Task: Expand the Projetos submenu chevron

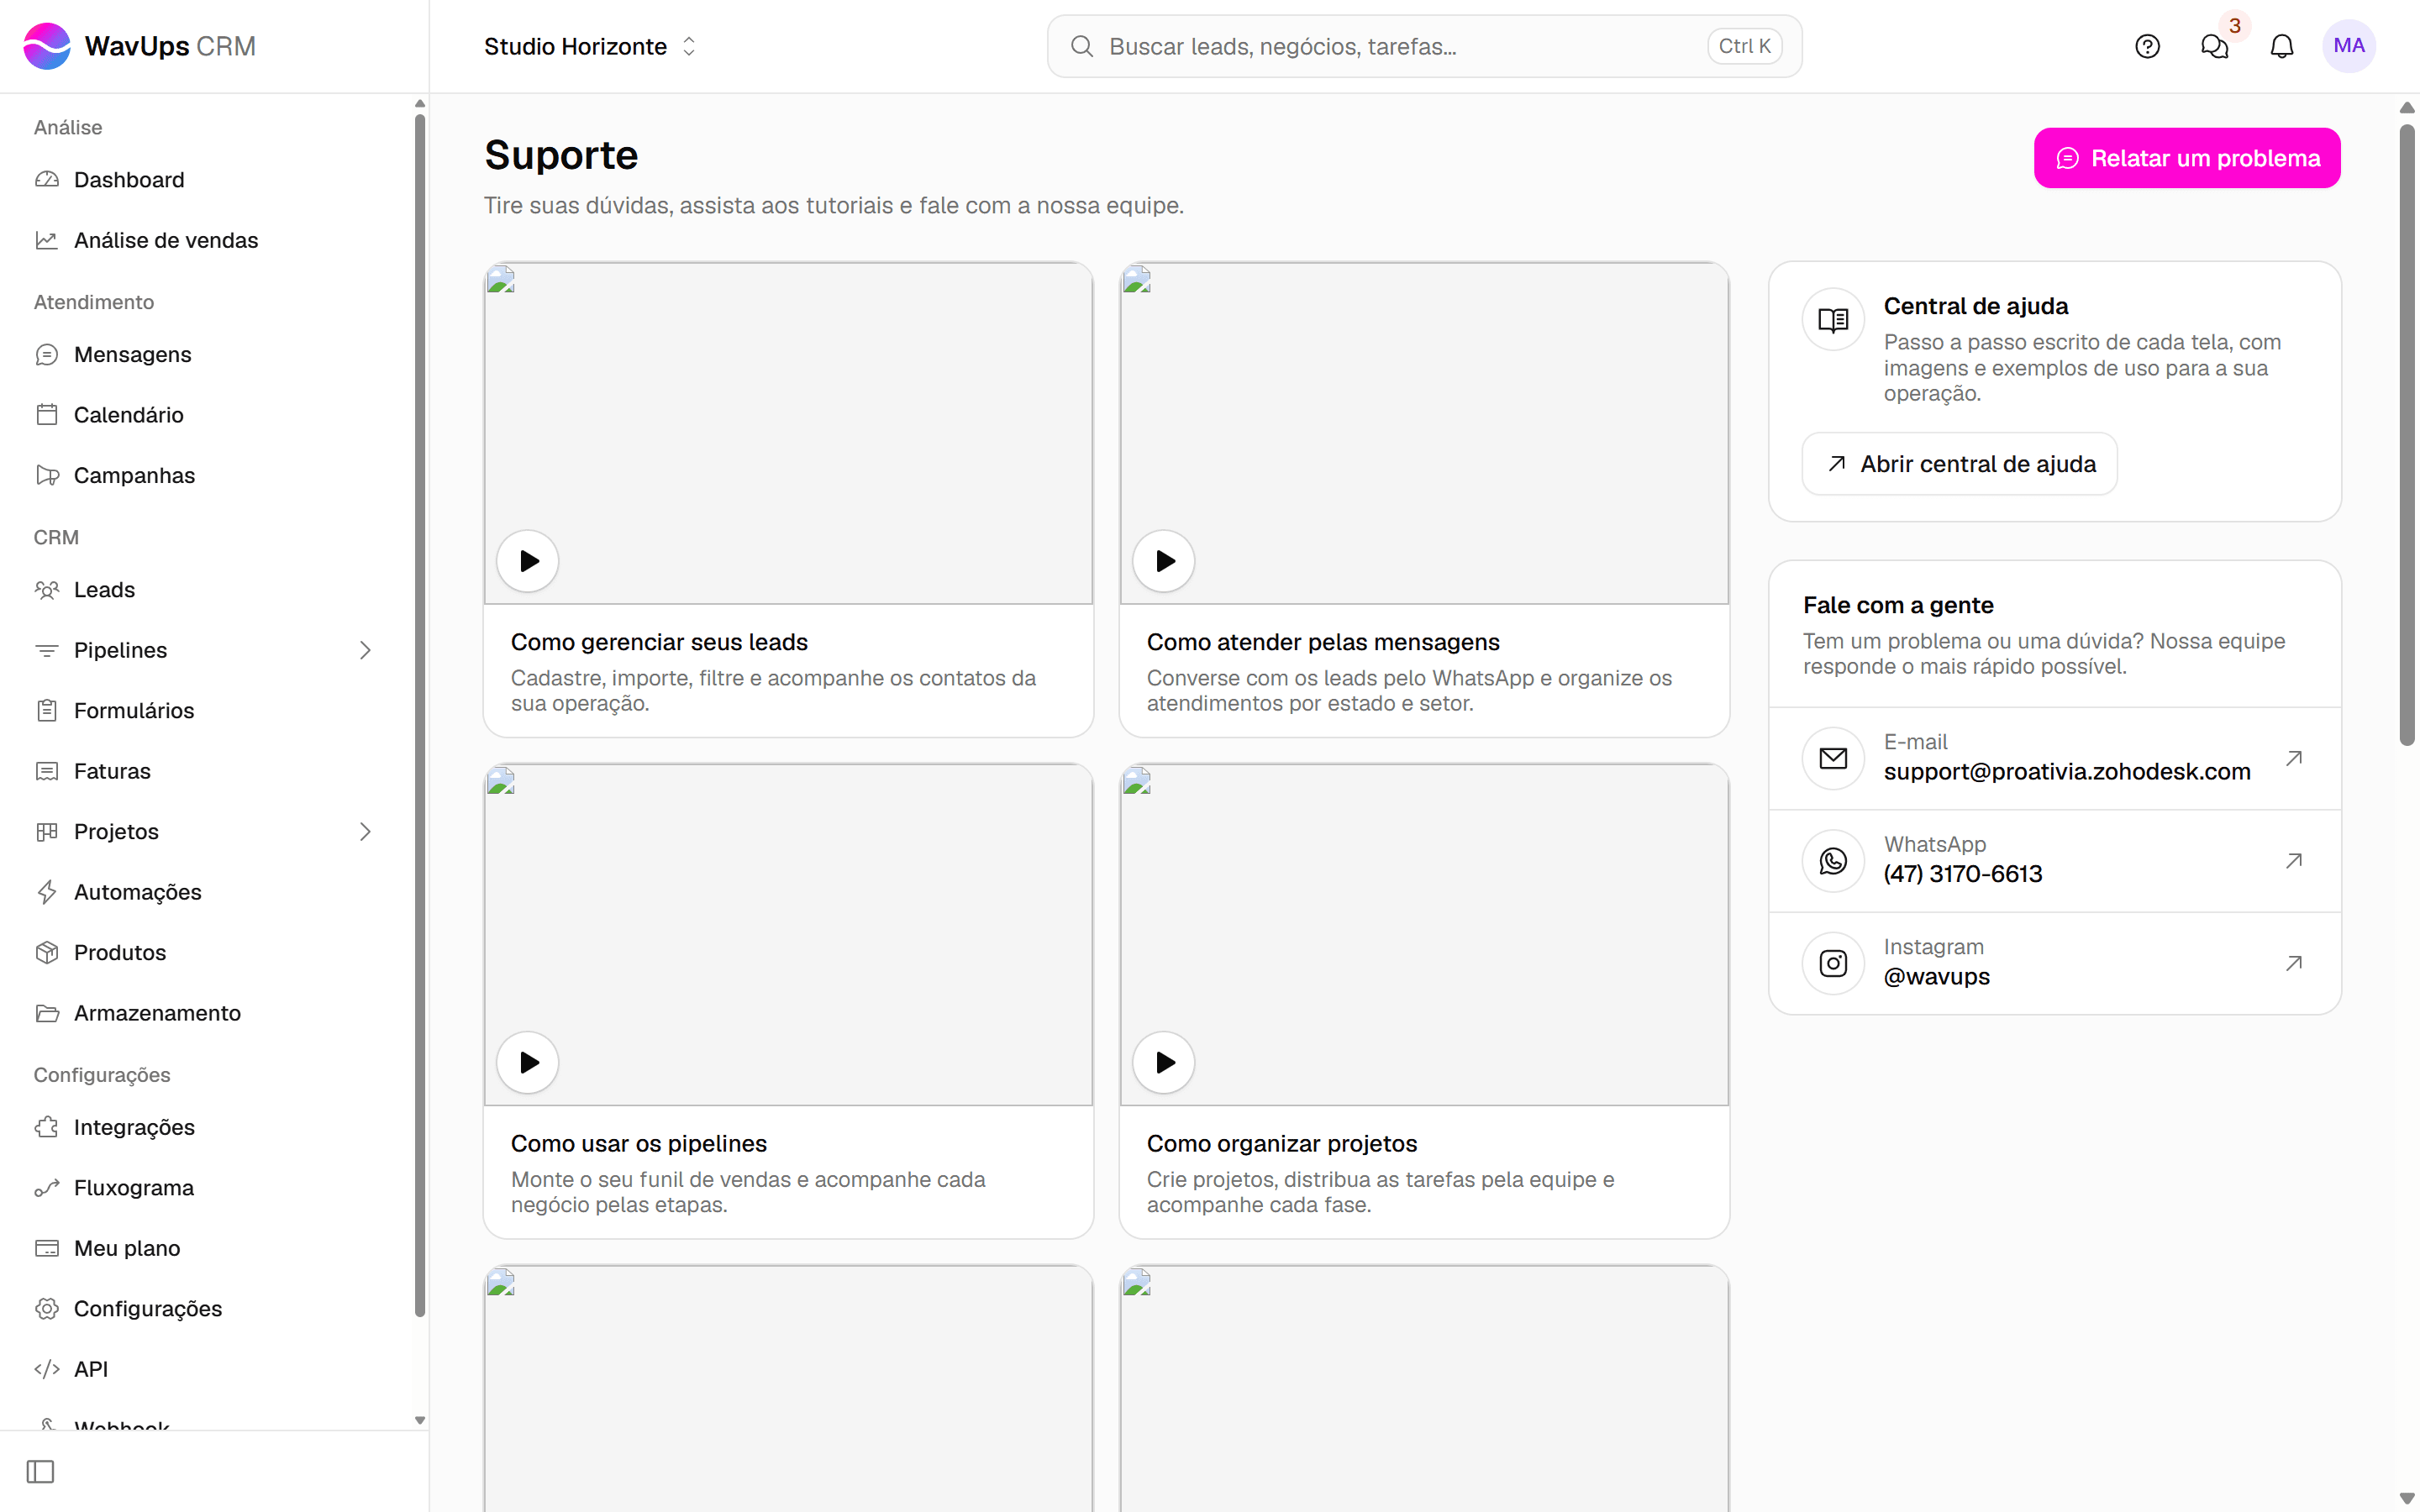Action: point(365,831)
